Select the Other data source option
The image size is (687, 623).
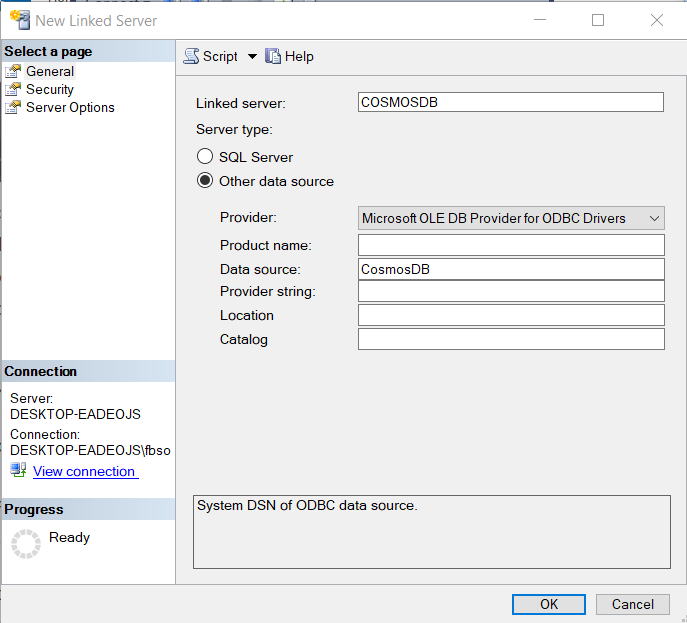click(x=205, y=181)
